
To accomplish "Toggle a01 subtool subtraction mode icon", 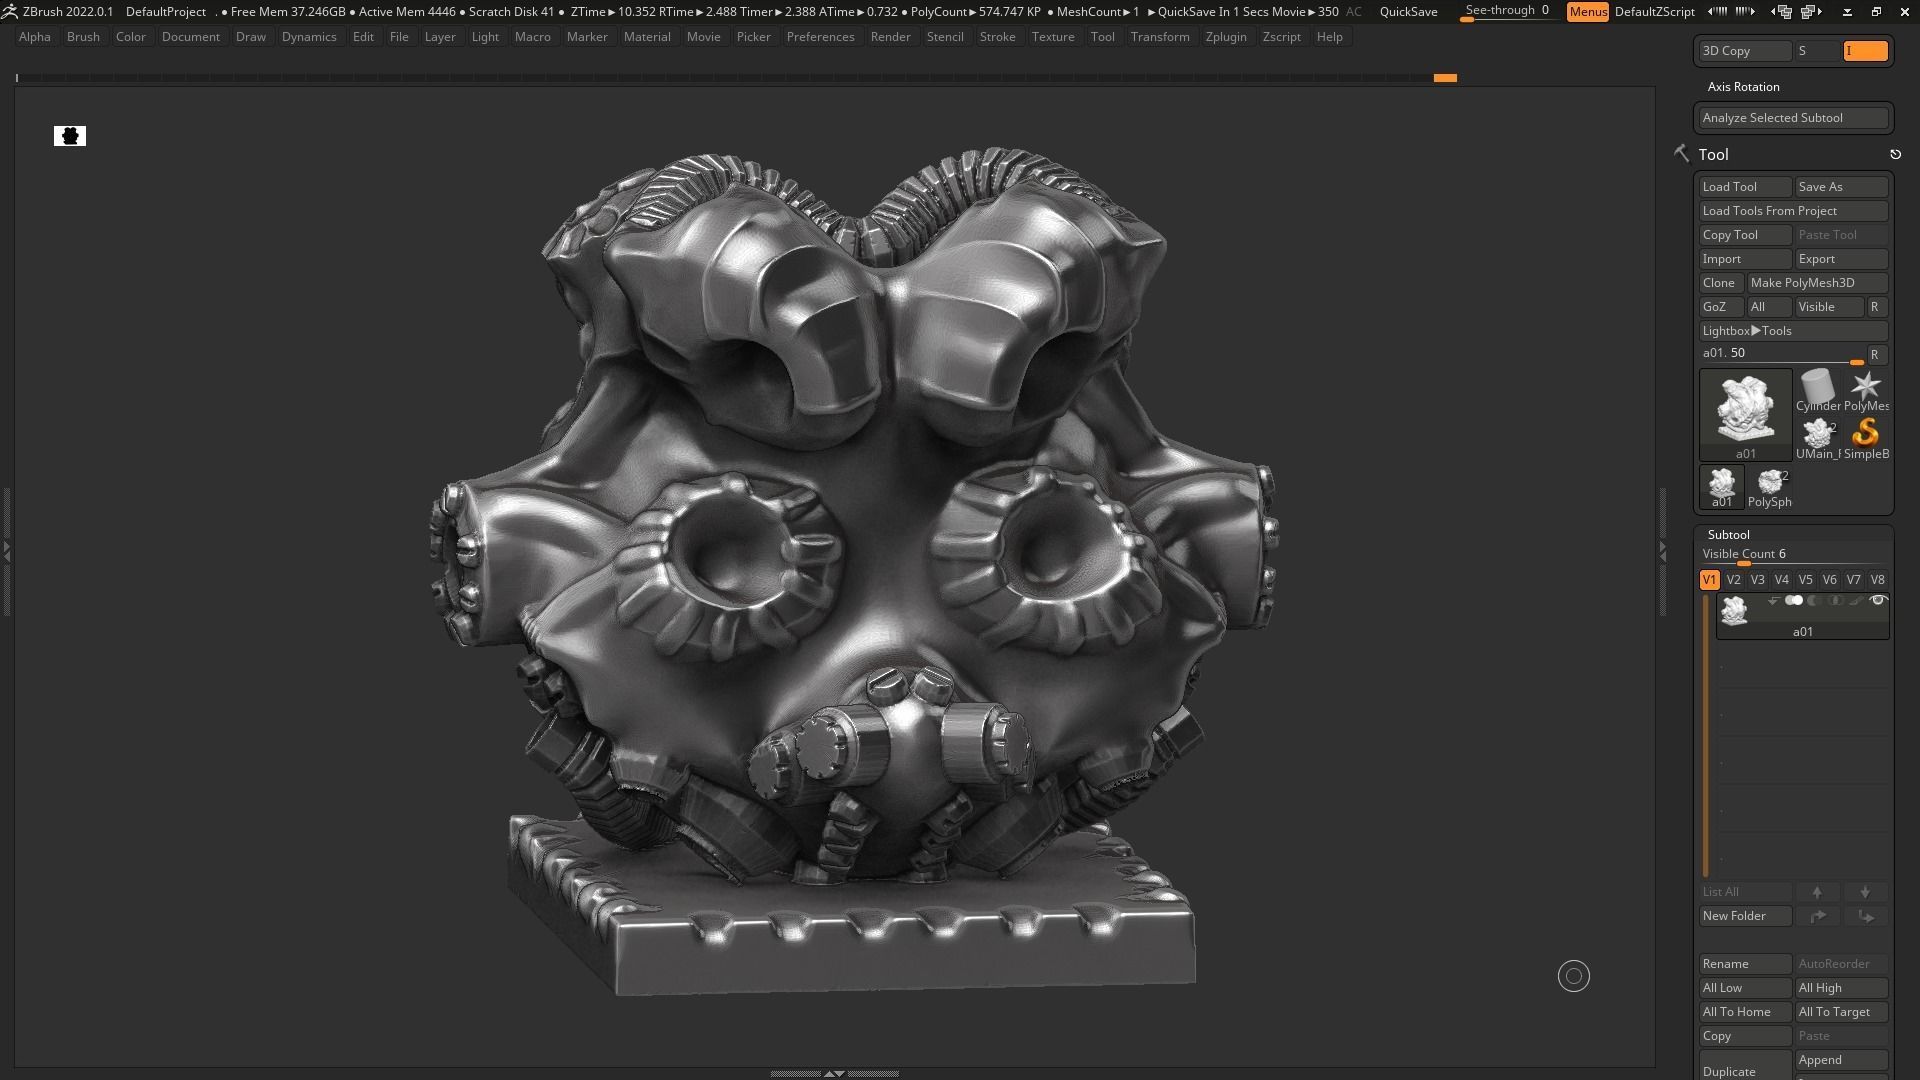I will tap(1814, 601).
